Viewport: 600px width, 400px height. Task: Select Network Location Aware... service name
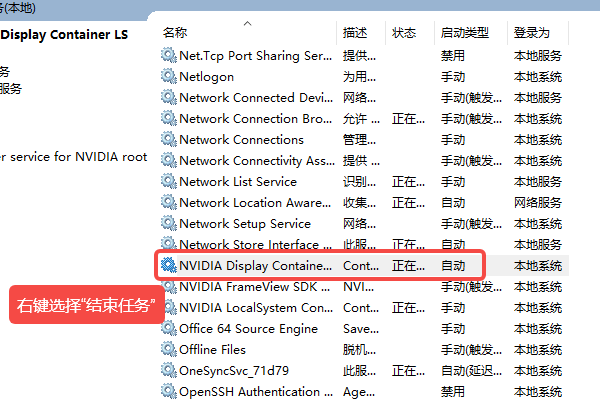pos(255,202)
